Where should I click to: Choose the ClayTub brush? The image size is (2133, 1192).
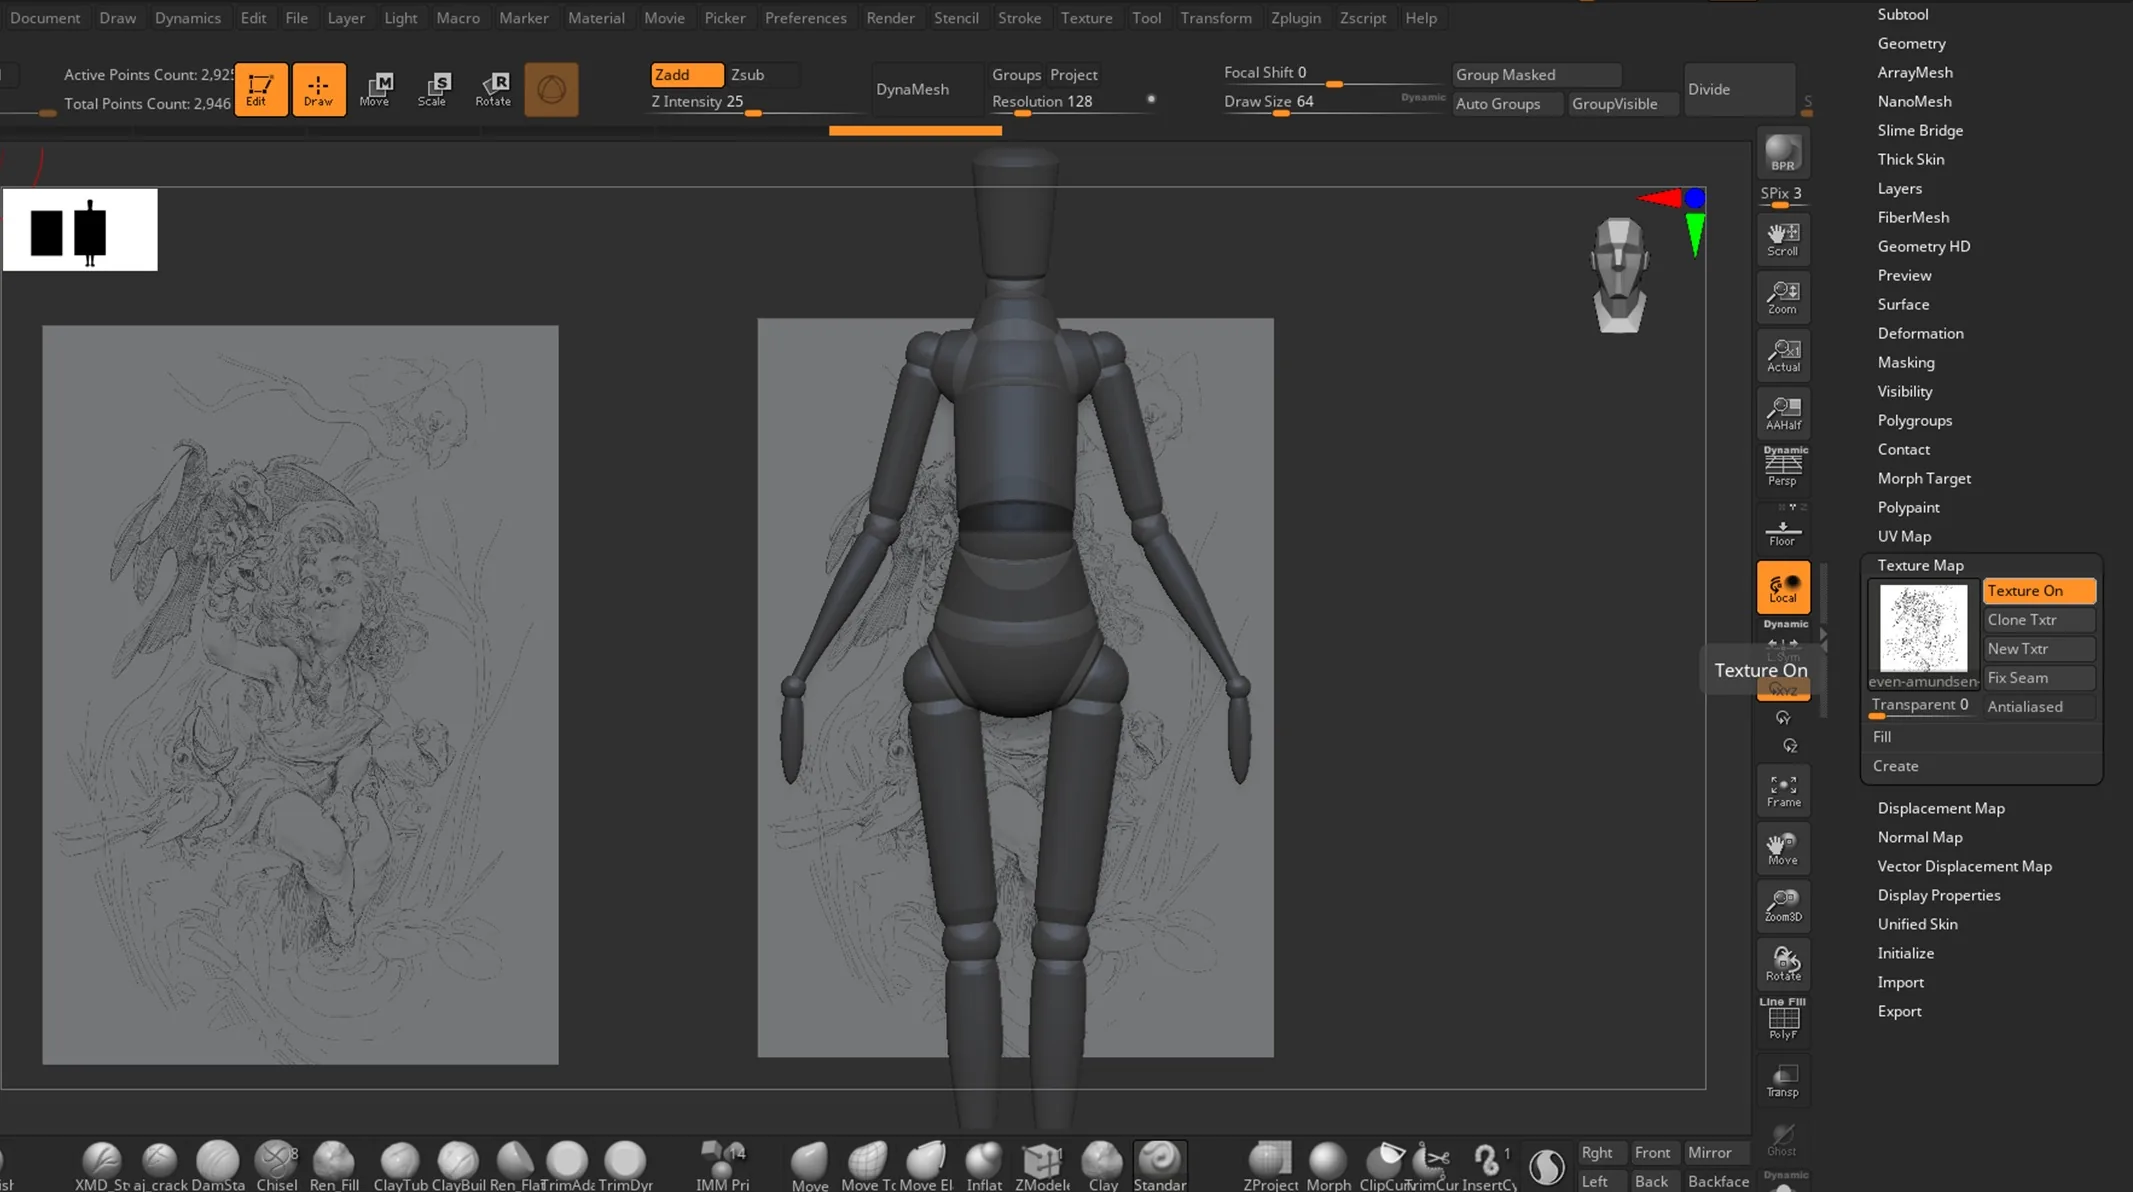[x=400, y=1166]
